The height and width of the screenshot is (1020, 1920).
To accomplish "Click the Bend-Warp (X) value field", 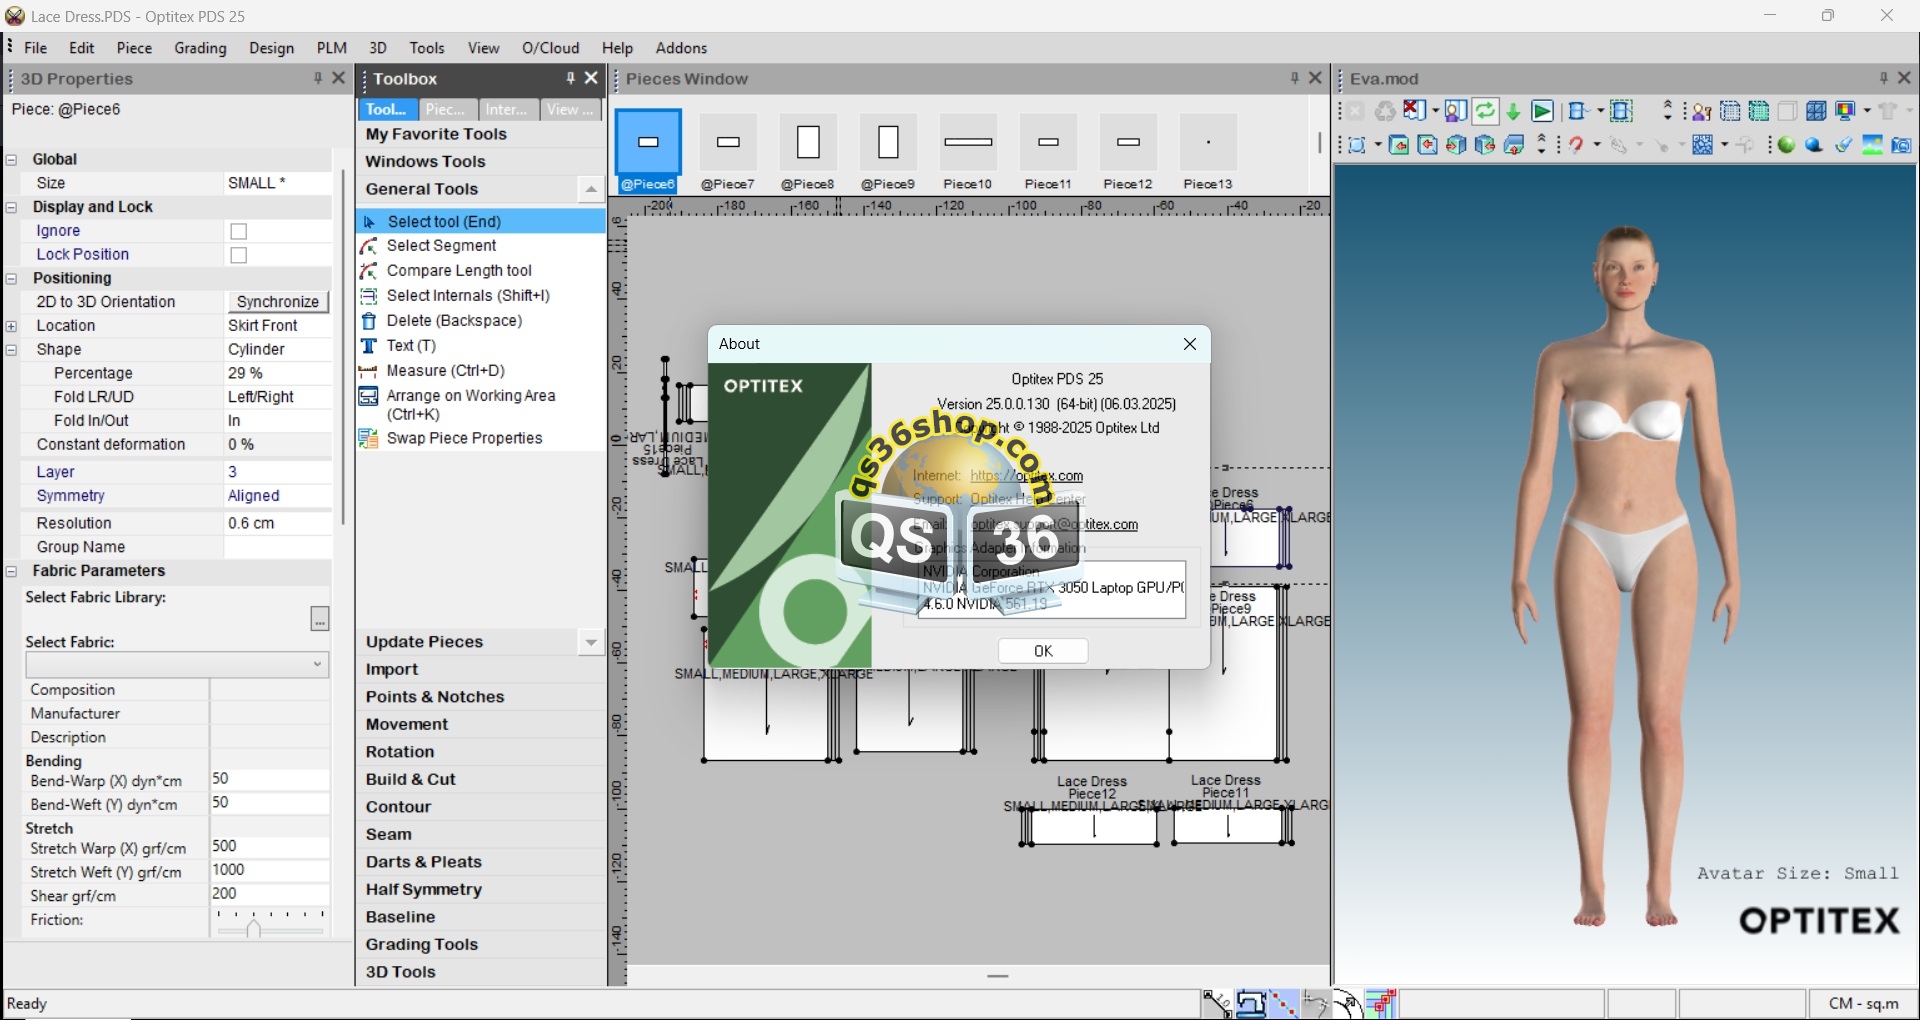I will 270,779.
